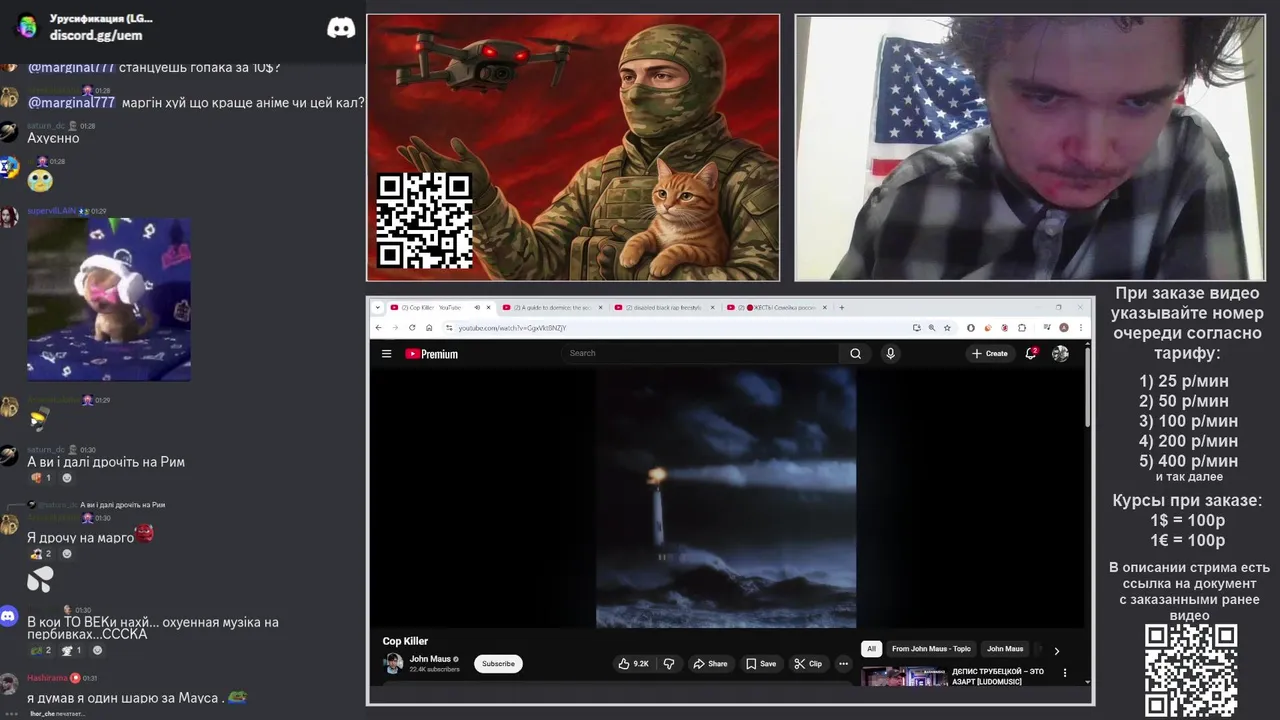The width and height of the screenshot is (1280, 720).
Task: Select the 'All' filter chip
Action: pyautogui.click(x=871, y=649)
